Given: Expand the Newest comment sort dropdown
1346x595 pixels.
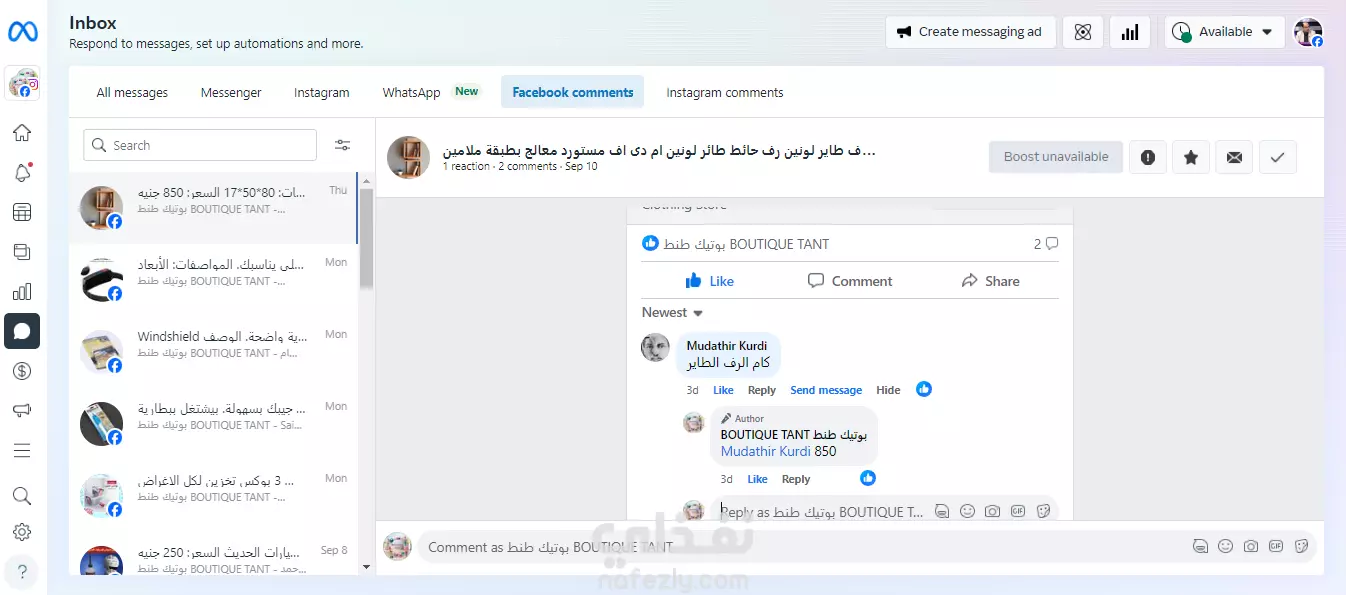Looking at the screenshot, I should [x=672, y=313].
